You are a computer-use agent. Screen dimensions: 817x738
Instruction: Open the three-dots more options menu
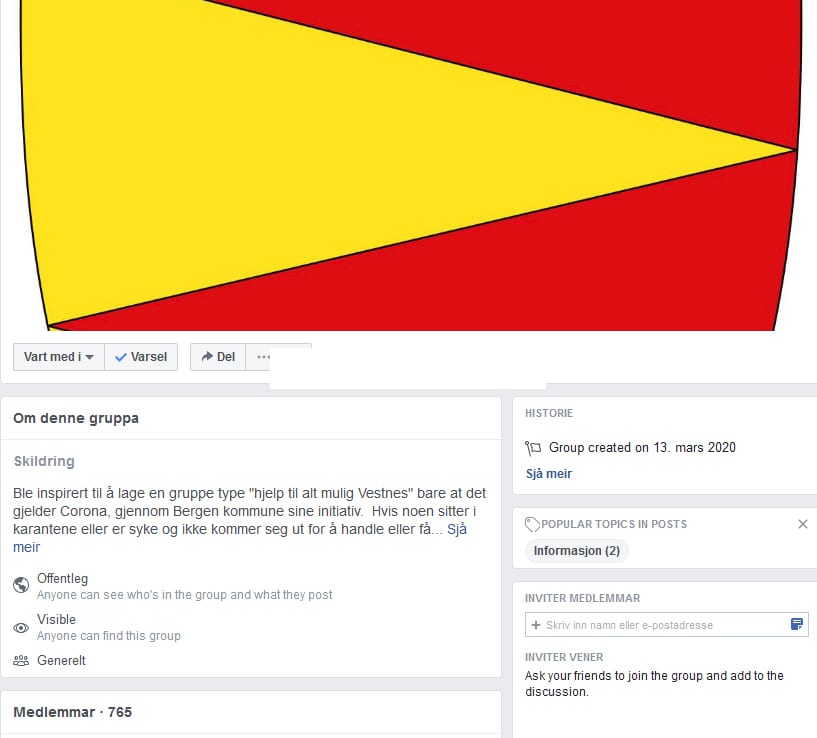(263, 357)
